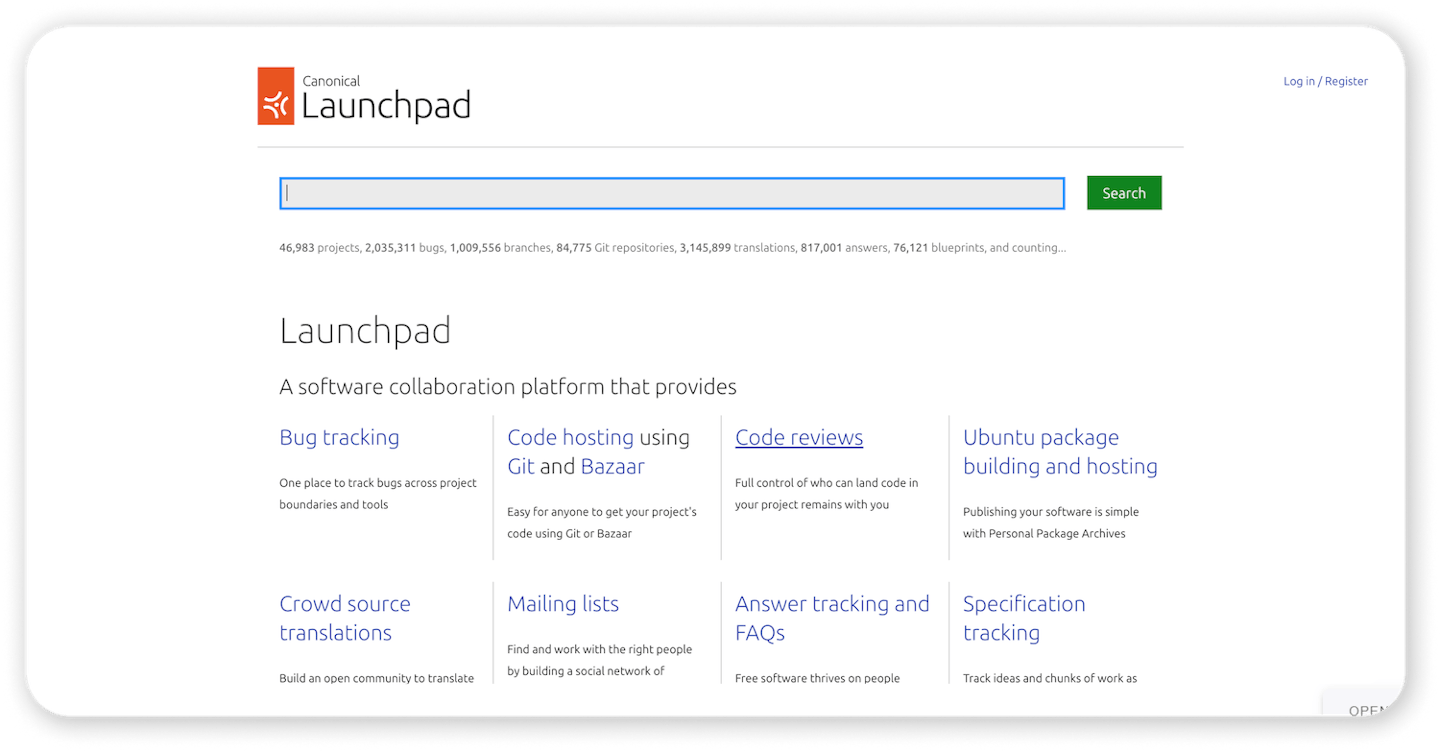This screenshot has height=751, width=1440.
Task: Click 'Track ideas and chunks of work' text
Action: click(1050, 678)
